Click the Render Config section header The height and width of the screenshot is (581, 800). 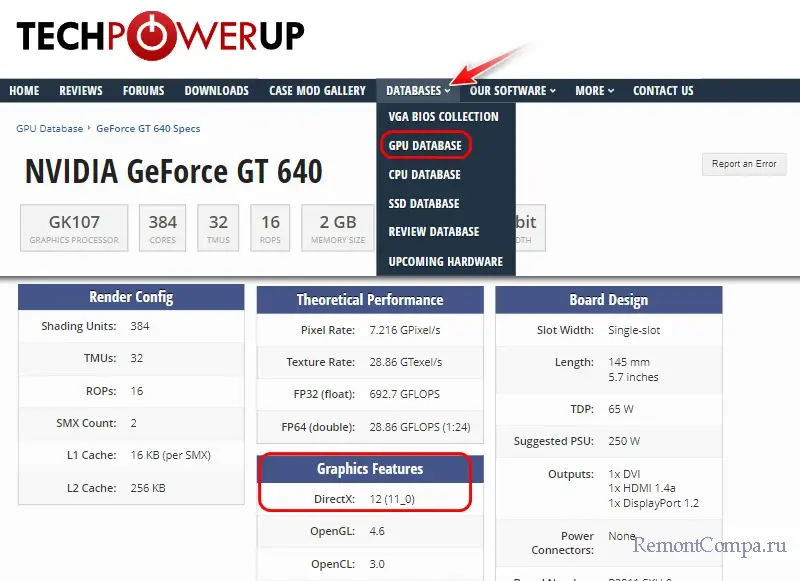point(131,297)
